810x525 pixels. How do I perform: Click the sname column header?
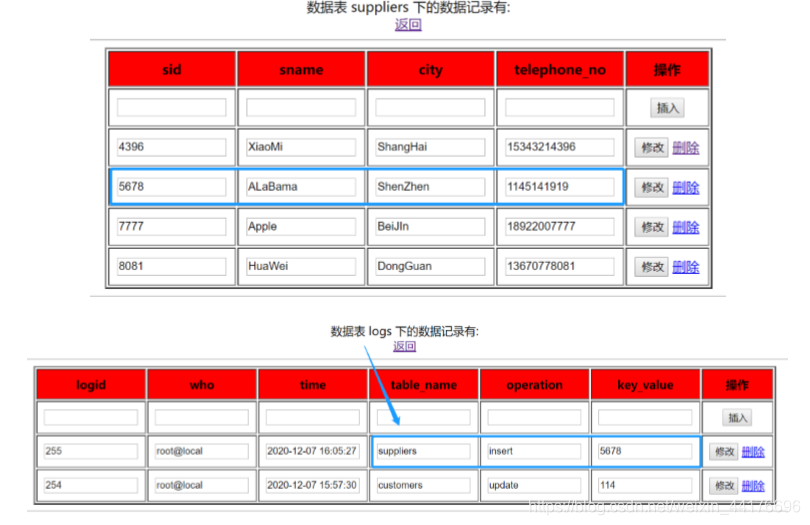(x=301, y=69)
